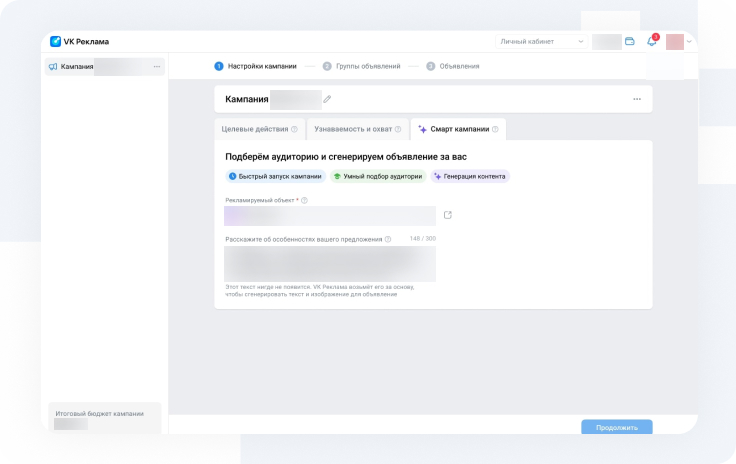Click the pencil icon to rename campaign
The width and height of the screenshot is (736, 464).
point(327,99)
